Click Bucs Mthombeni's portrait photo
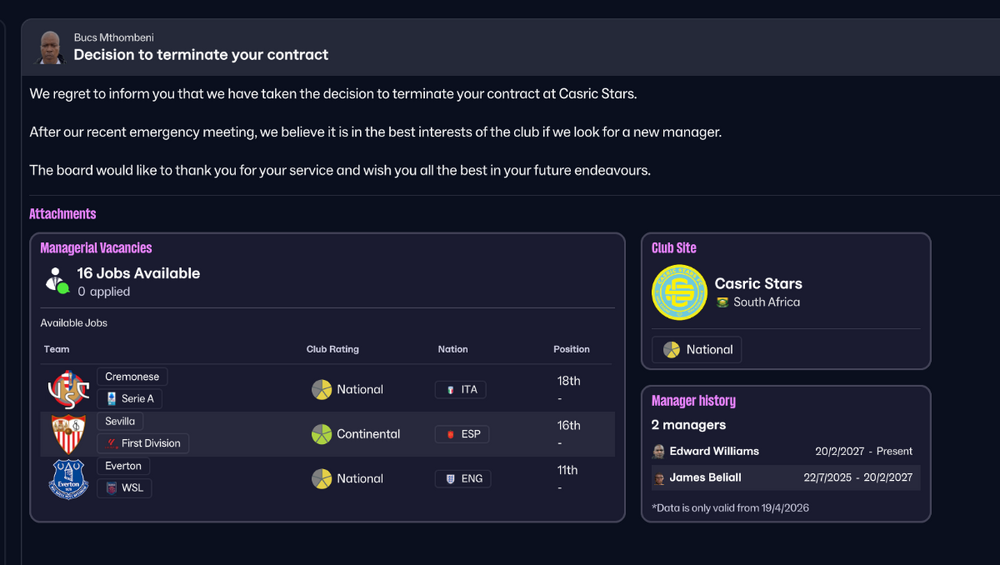The image size is (1000, 565). (x=50, y=47)
